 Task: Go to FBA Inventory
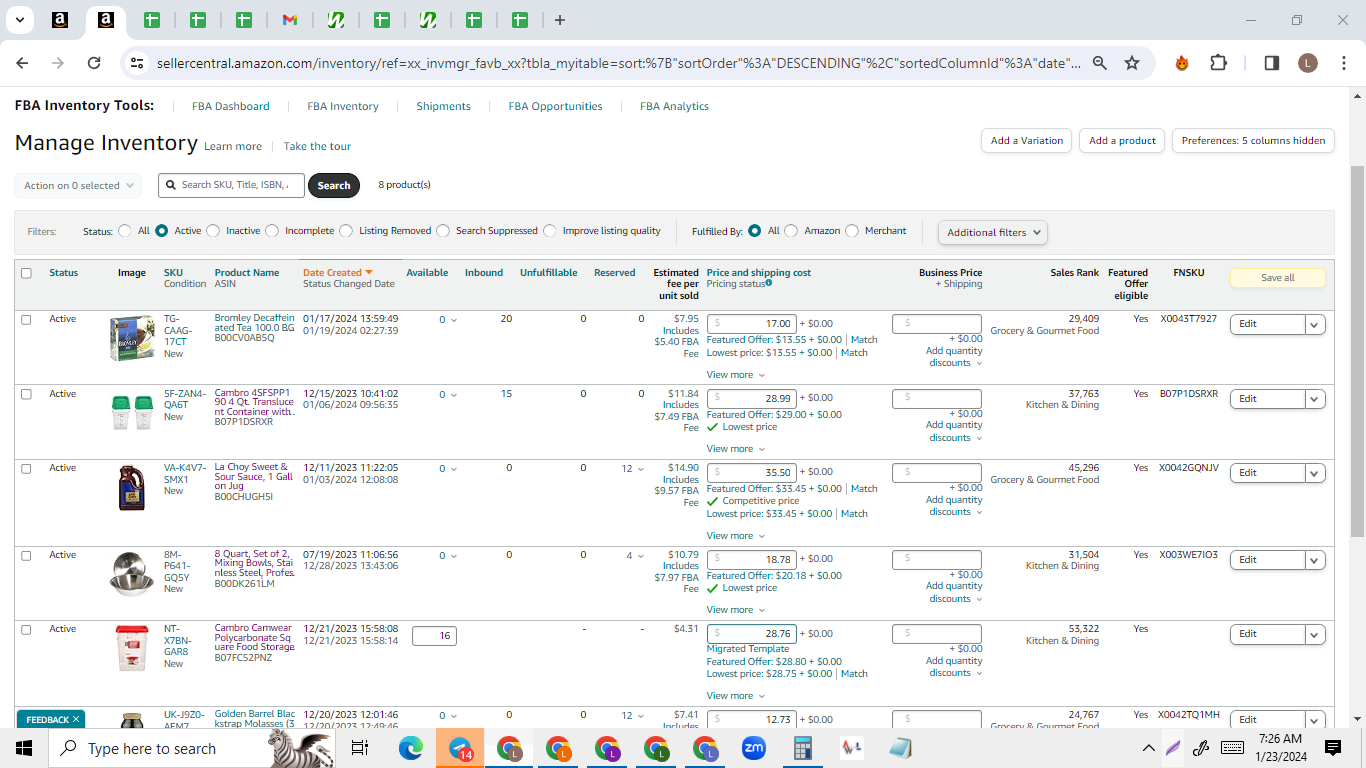pyautogui.click(x=343, y=106)
